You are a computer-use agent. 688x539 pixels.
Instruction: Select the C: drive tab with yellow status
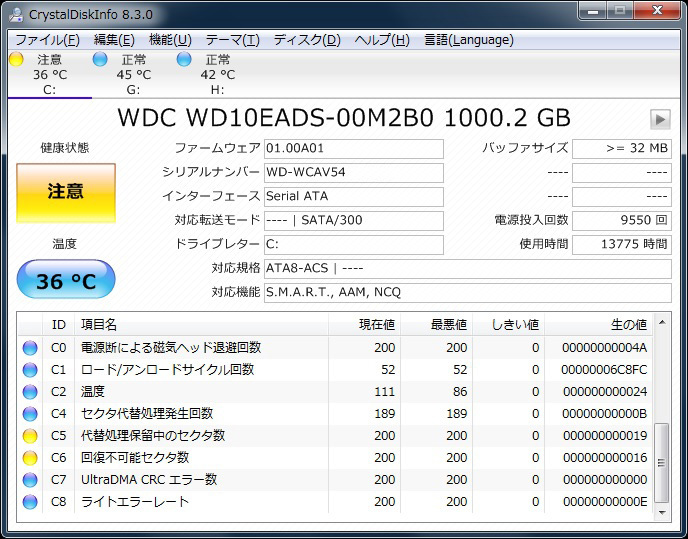coord(50,75)
